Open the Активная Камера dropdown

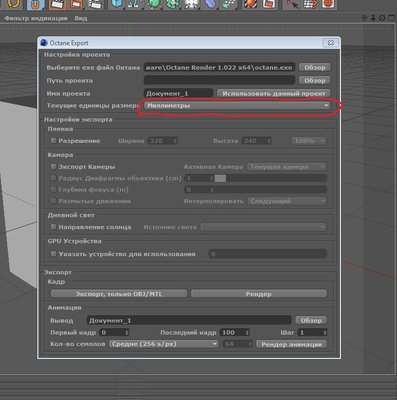[x=287, y=166]
